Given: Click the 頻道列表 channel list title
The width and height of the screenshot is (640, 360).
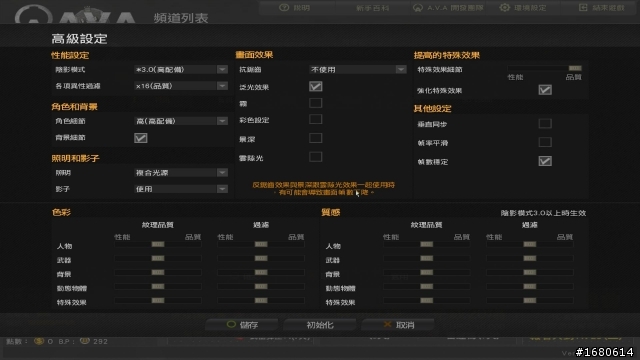Looking at the screenshot, I should click(181, 18).
